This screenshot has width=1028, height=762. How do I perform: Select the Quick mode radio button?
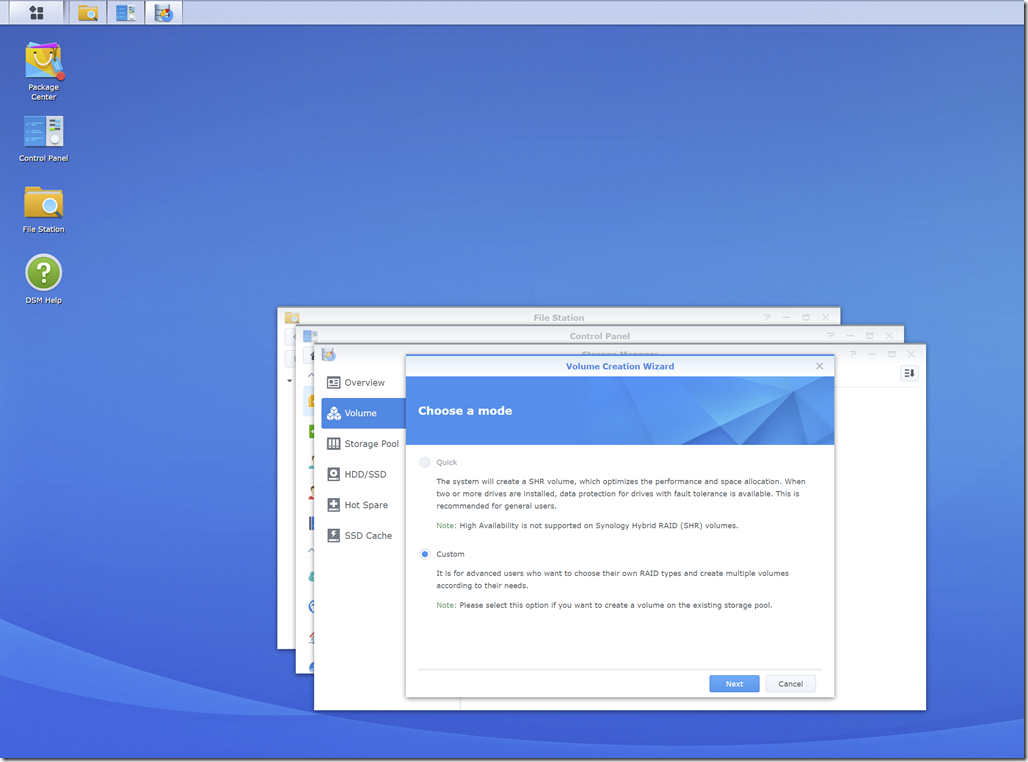pos(425,462)
